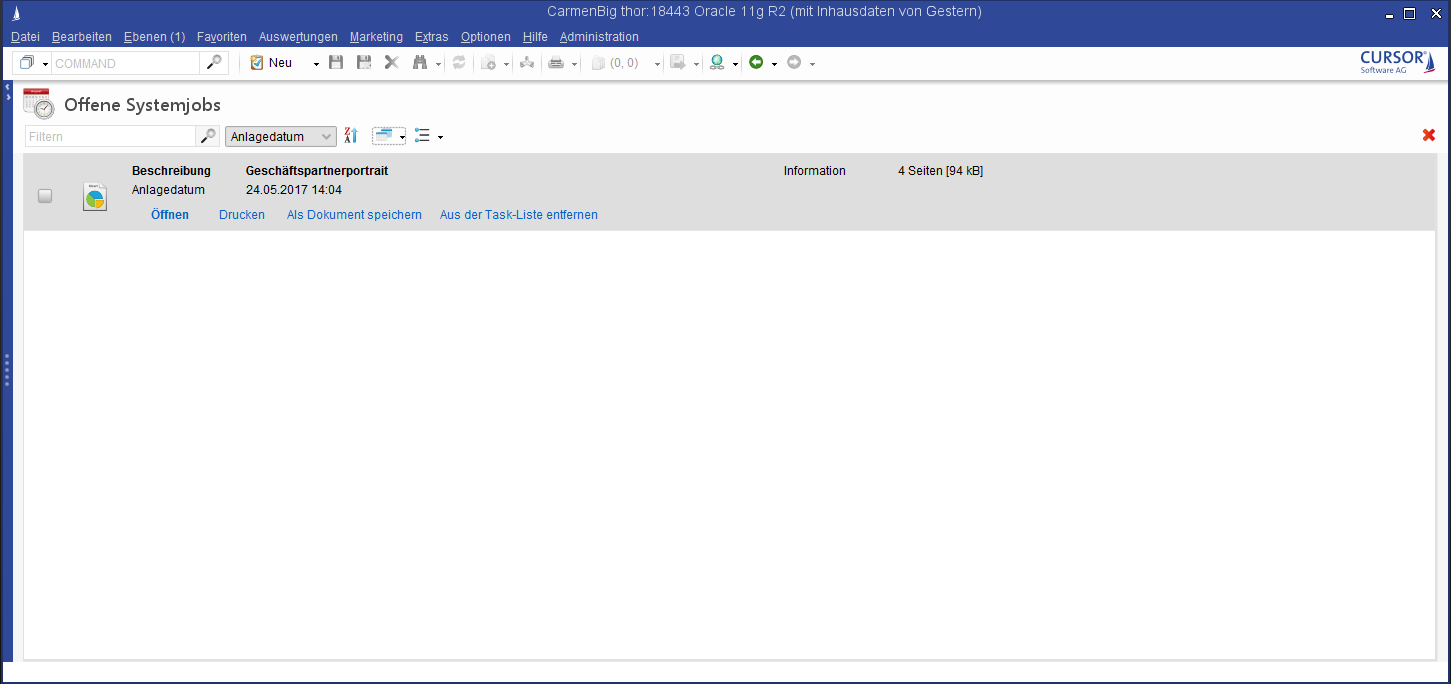Open the Auswertungen menu
The image size is (1451, 684).
click(298, 37)
